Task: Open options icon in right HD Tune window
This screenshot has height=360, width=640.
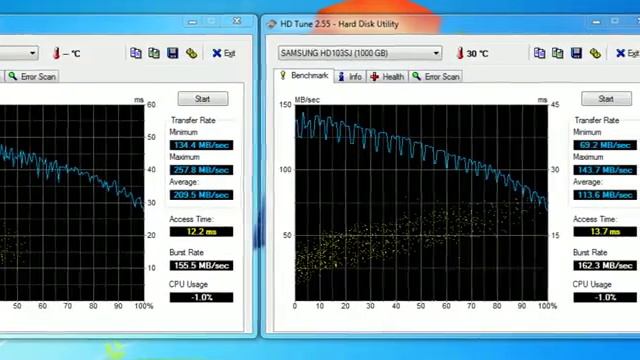Action: tap(595, 53)
